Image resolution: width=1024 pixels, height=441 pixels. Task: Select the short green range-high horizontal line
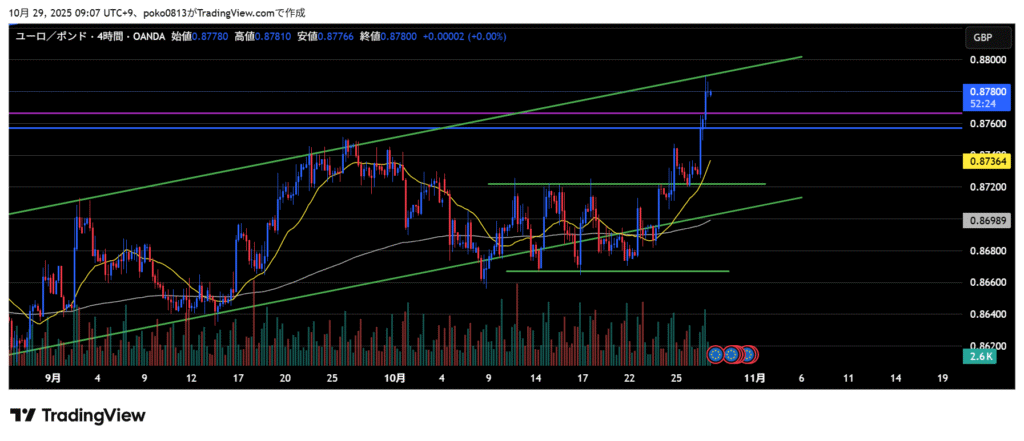620,184
